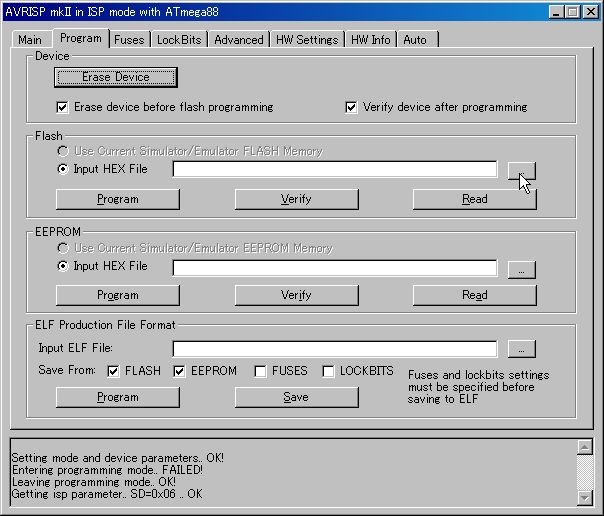Click the Input ELF File field
The image size is (604, 516).
point(335,349)
